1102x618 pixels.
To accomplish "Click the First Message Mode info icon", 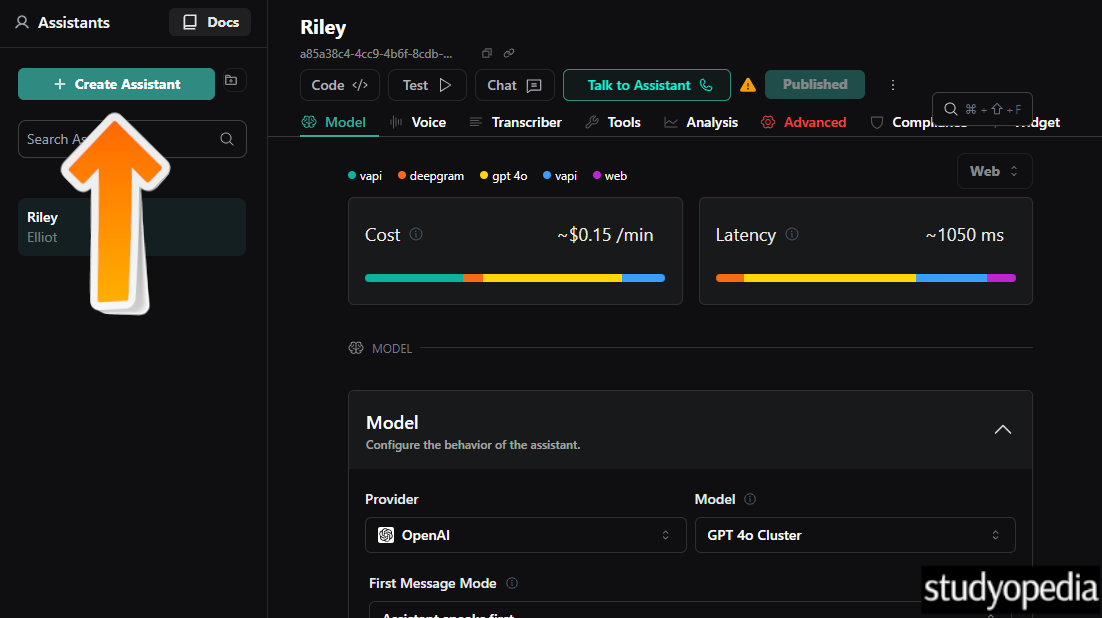I will coord(512,583).
